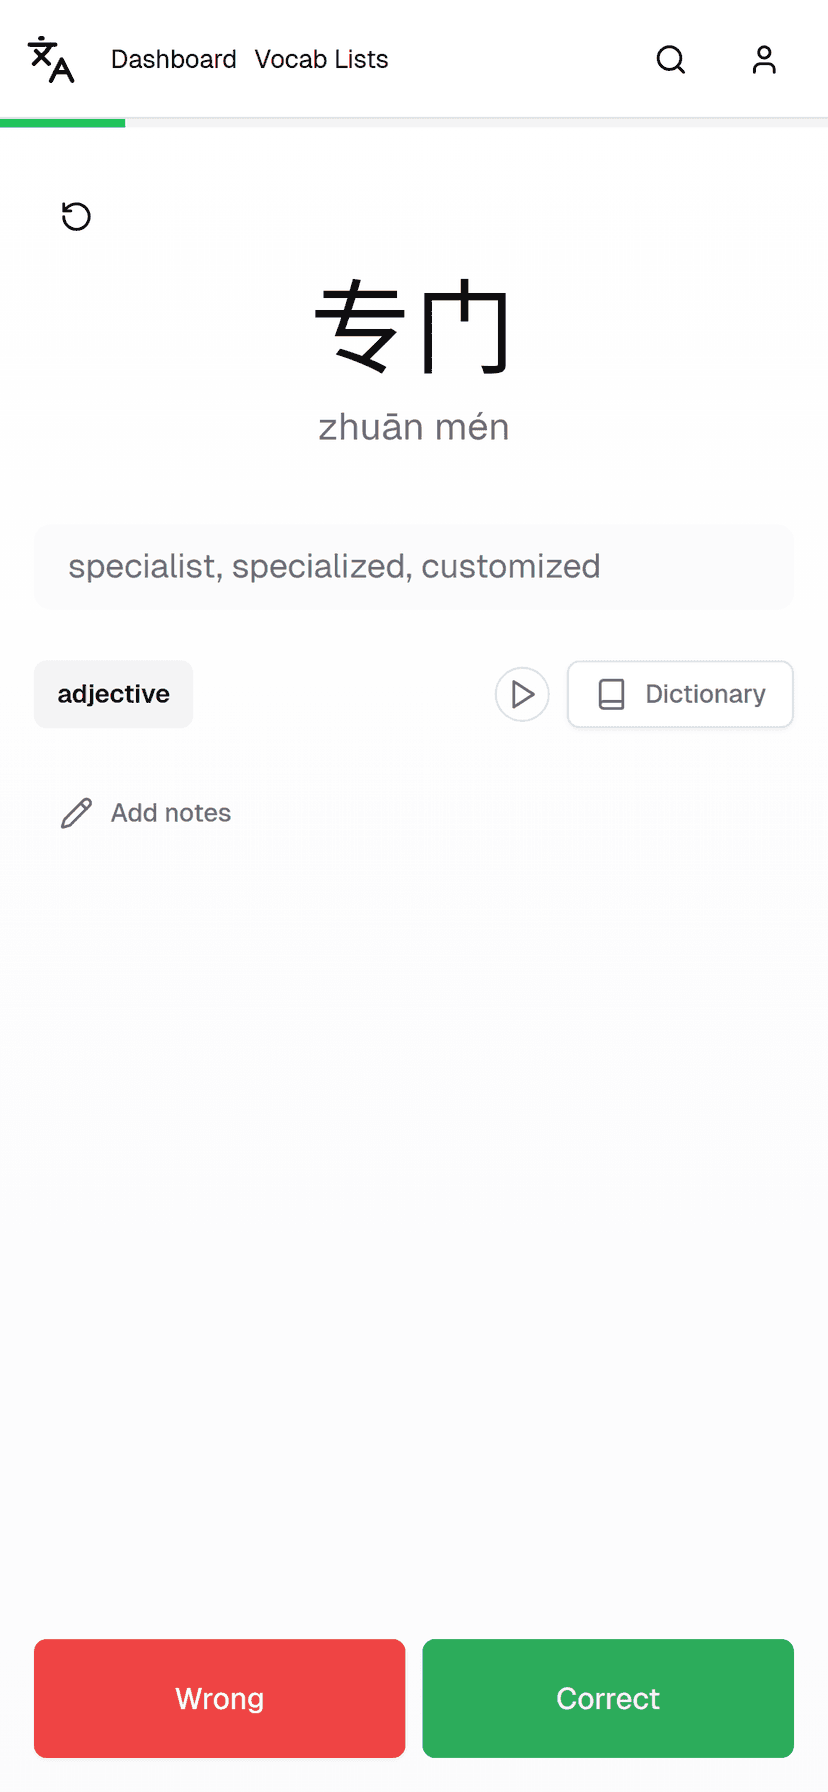
Task: Select the adjective part-of-speech tag
Action: [x=113, y=694]
